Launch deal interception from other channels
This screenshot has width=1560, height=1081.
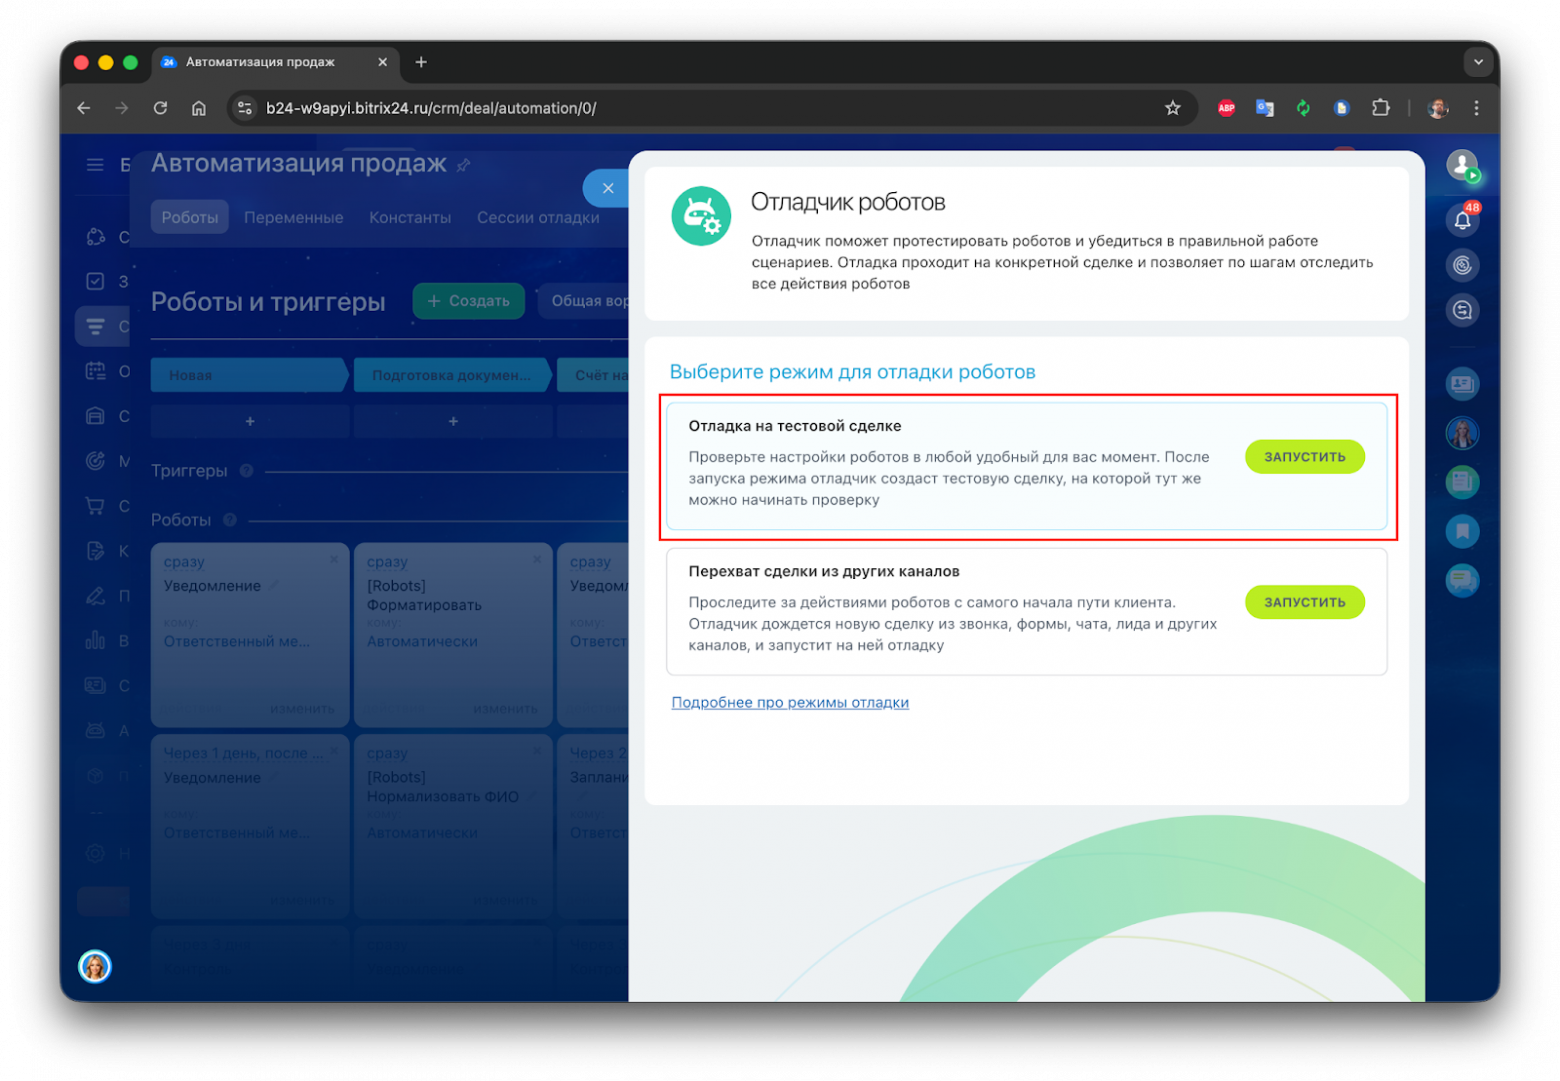(1304, 602)
